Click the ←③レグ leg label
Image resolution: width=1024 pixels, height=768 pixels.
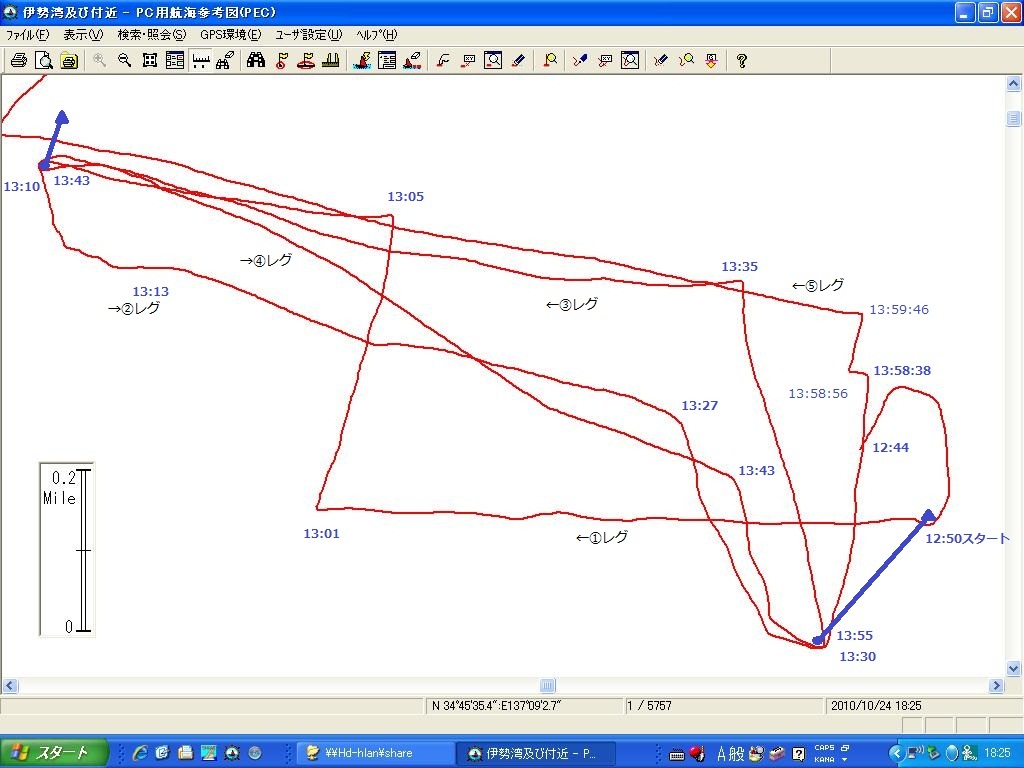tap(571, 304)
